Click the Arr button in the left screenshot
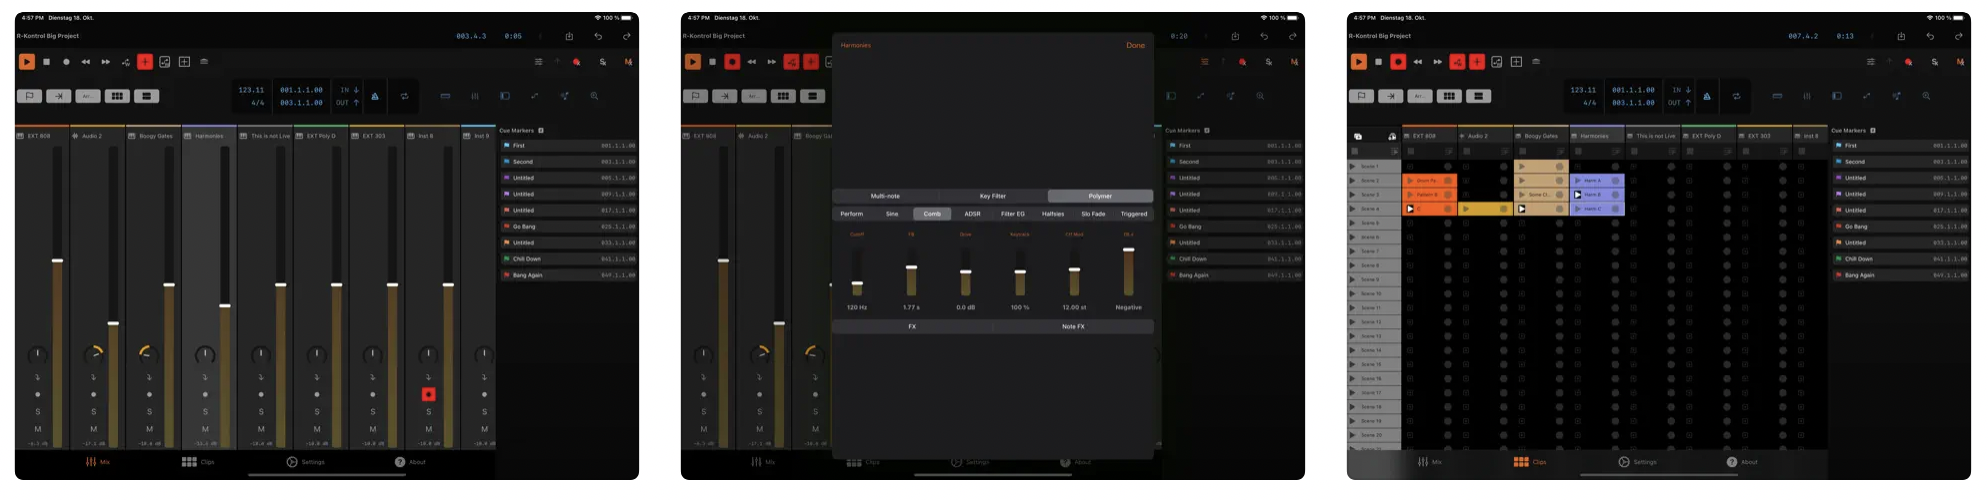The height and width of the screenshot is (500, 1988). pyautogui.click(x=87, y=96)
